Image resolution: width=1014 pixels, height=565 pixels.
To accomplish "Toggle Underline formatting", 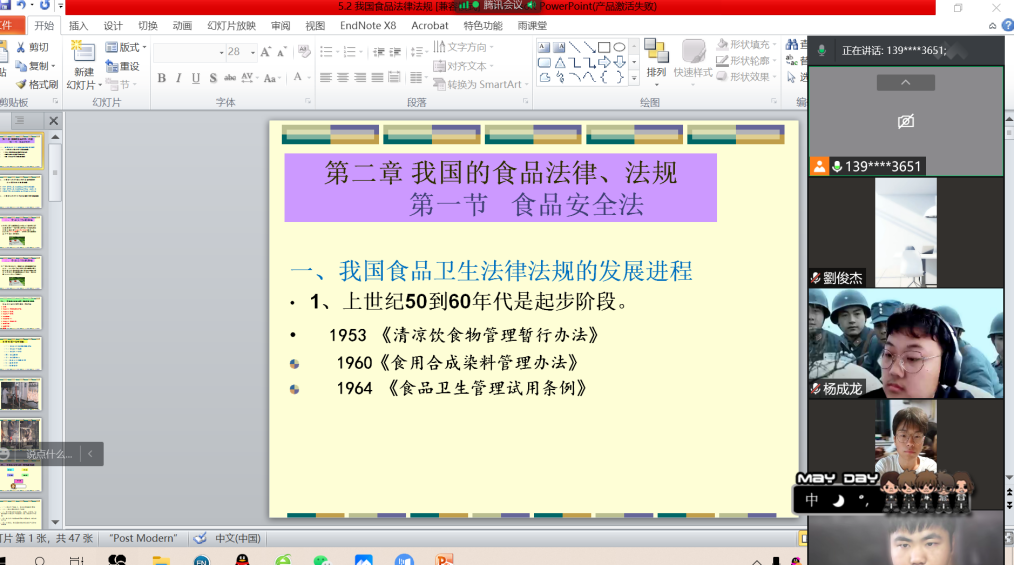I will coord(195,78).
